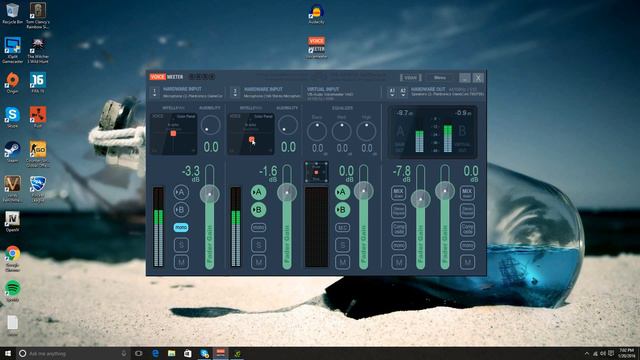Screen dimensions: 640x360
Task: Open Spotify desktop shortcut
Action: click(12, 291)
